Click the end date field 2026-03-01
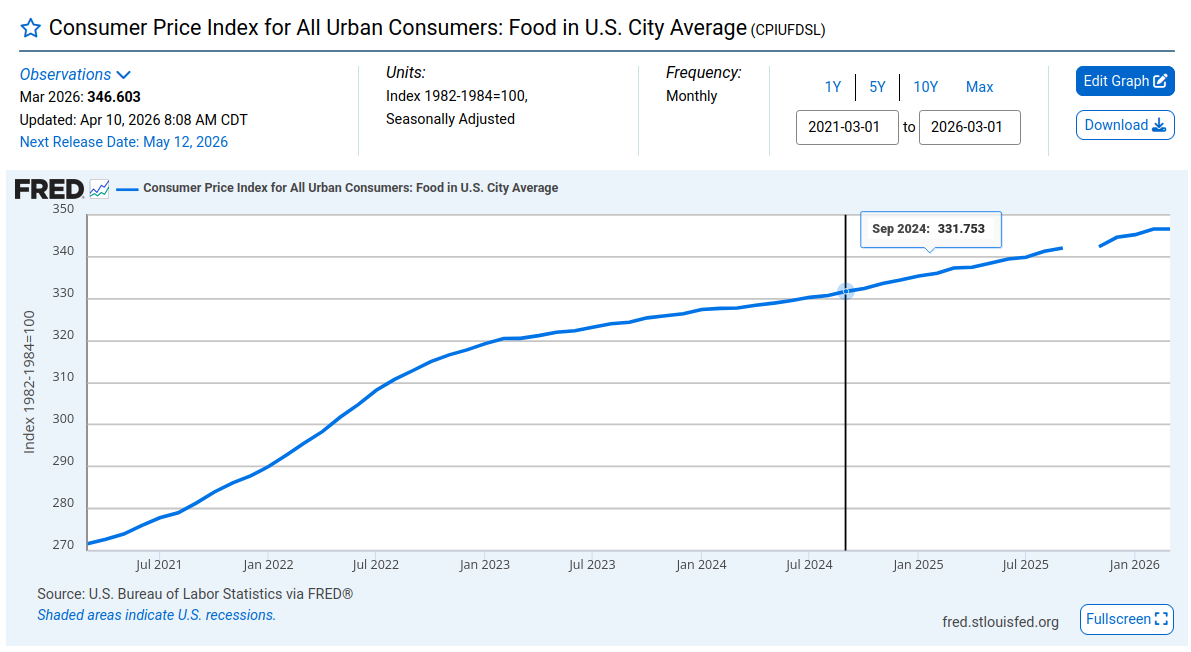1191x652 pixels. tap(969, 127)
